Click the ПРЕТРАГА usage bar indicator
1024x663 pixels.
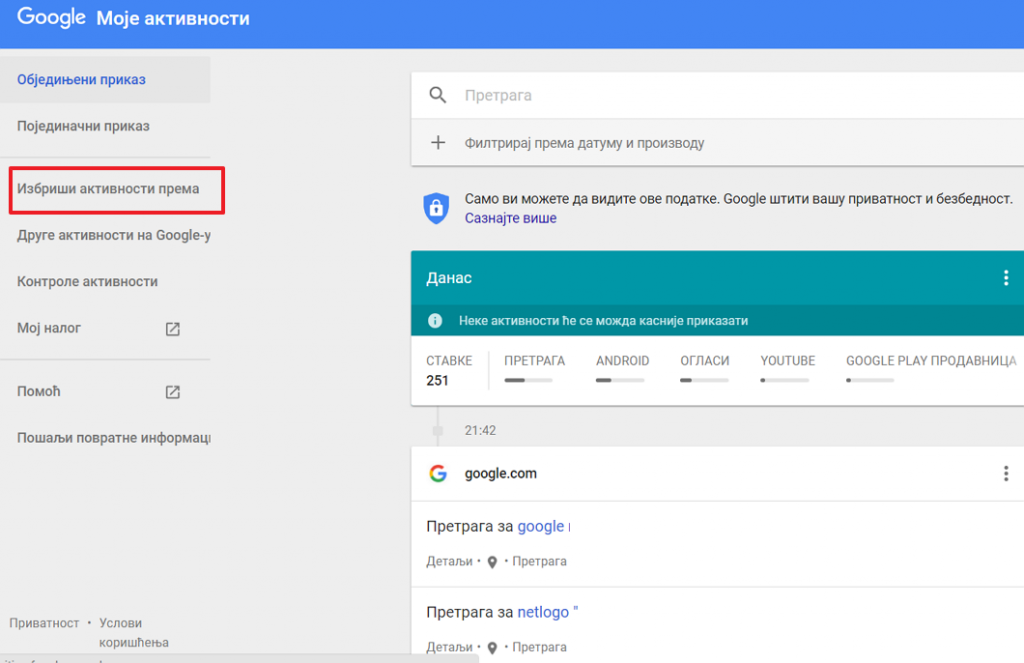pos(528,380)
